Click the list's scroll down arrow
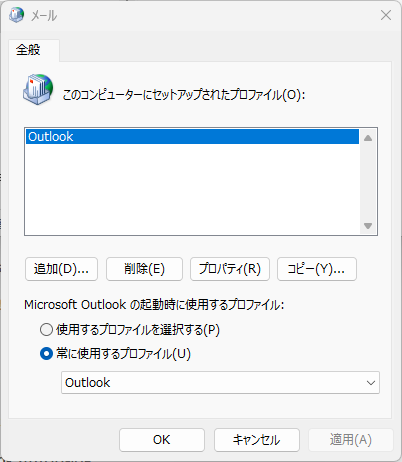Viewport: 402px width, 462px height. (368, 226)
